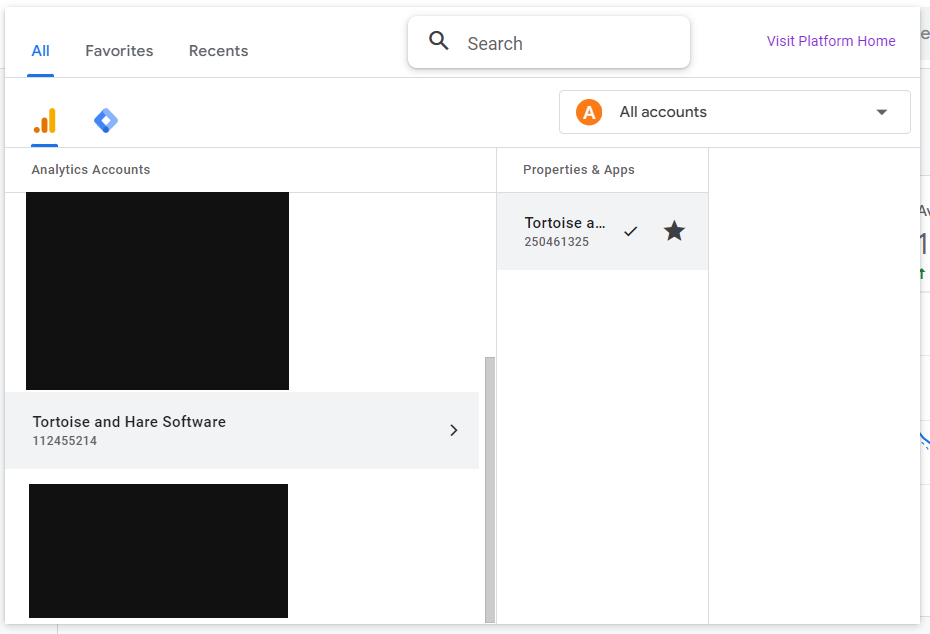Click the checkmark on the Tortoise property
Image resolution: width=930 pixels, height=634 pixels.
tap(630, 231)
